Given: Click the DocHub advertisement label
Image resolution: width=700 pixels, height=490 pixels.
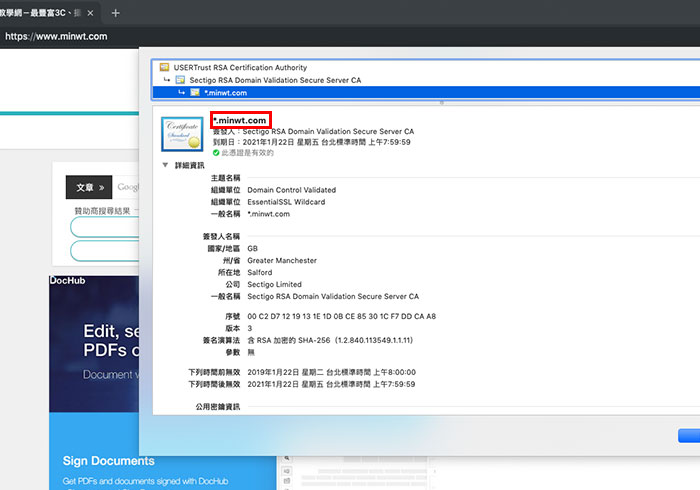Looking at the screenshot, I should coord(67,280).
